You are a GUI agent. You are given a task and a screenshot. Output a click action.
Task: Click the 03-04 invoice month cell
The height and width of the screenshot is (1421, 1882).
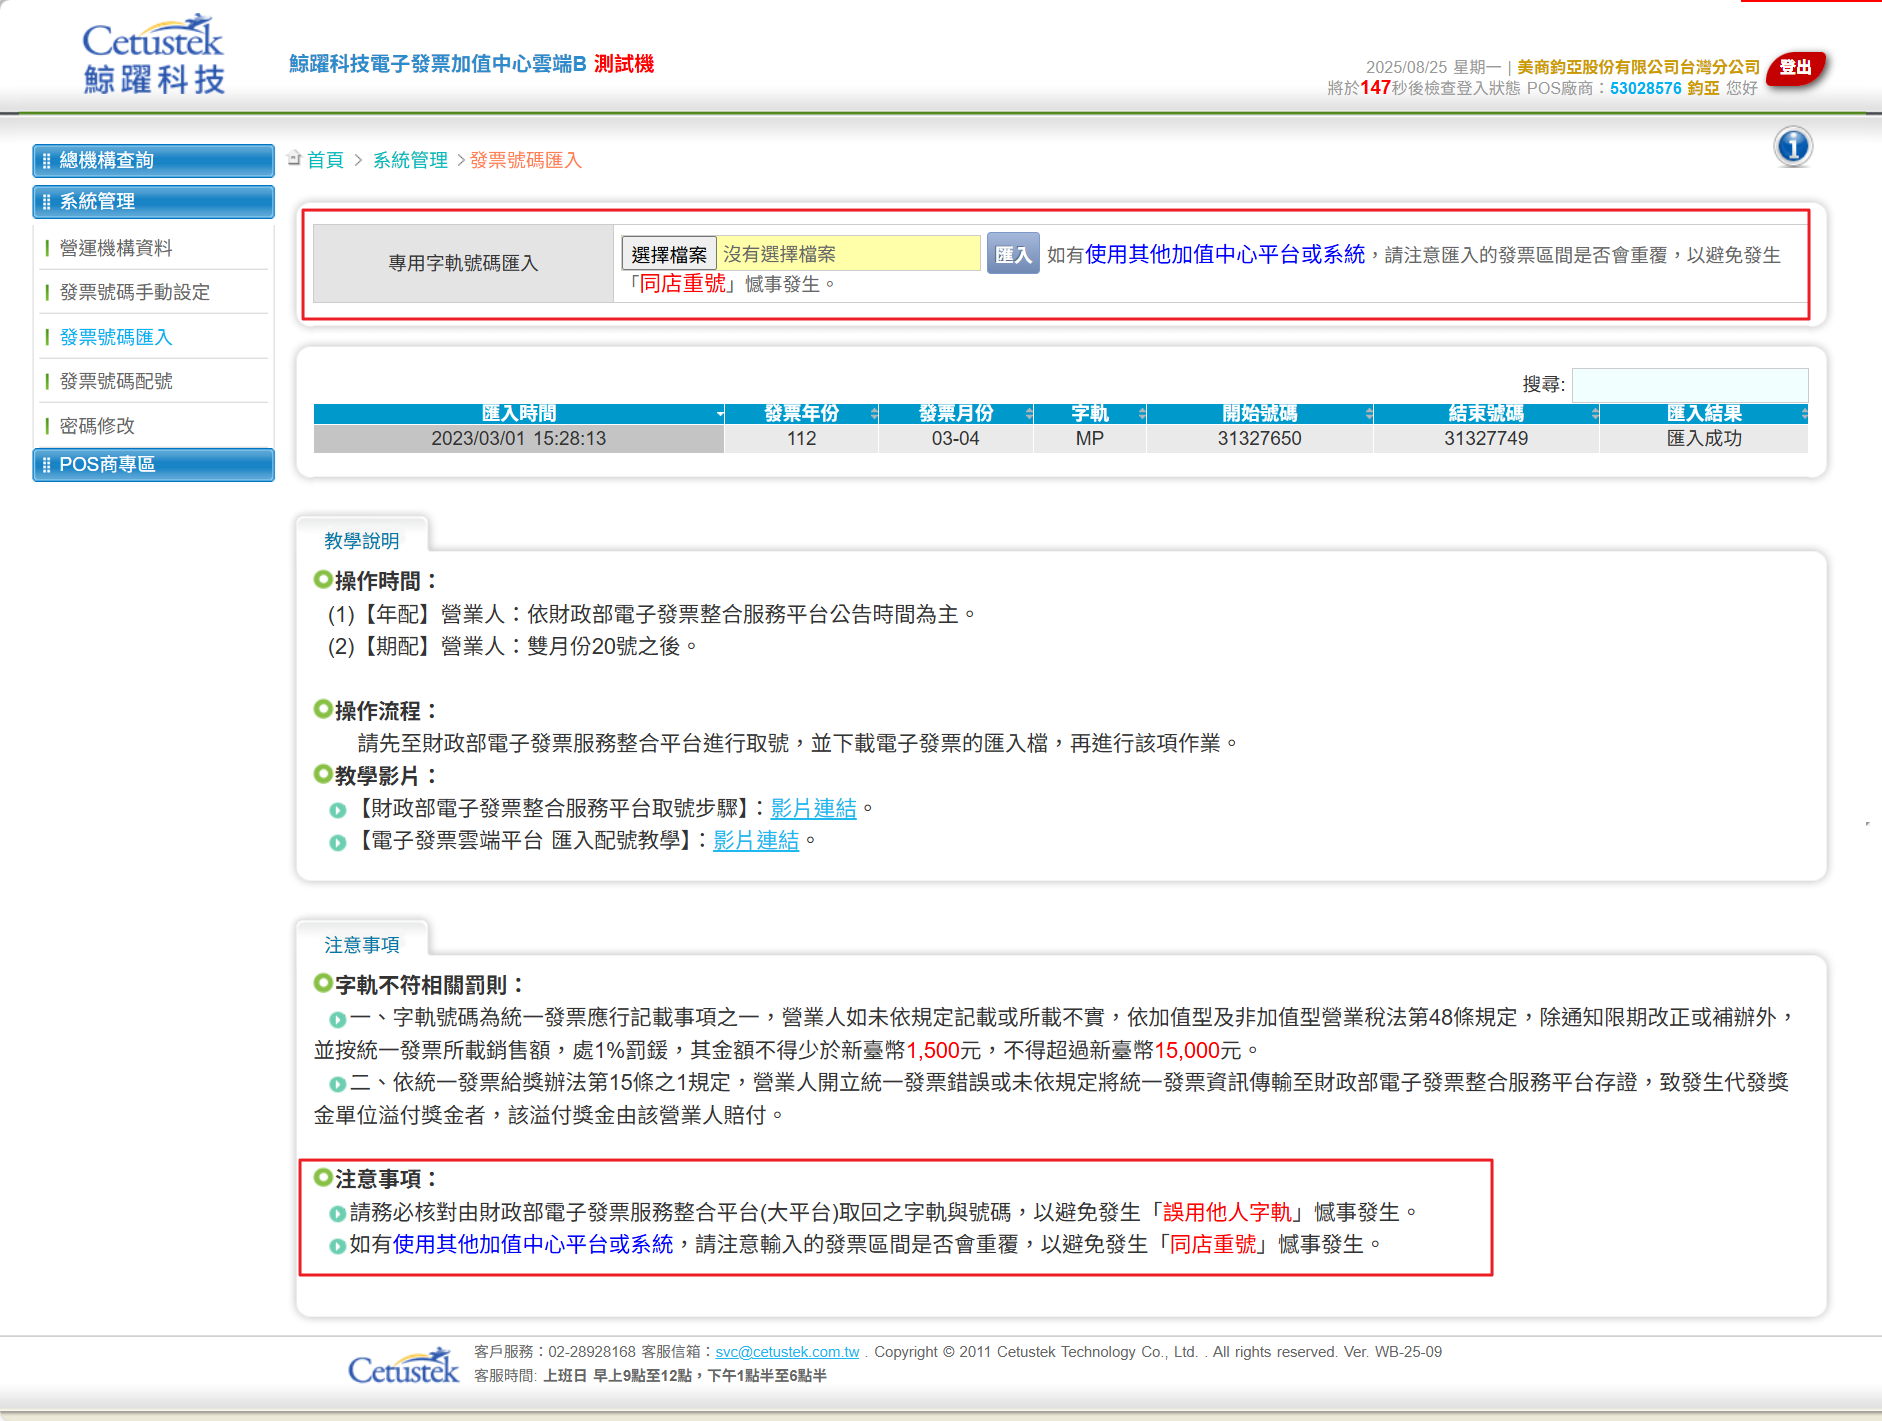(956, 439)
